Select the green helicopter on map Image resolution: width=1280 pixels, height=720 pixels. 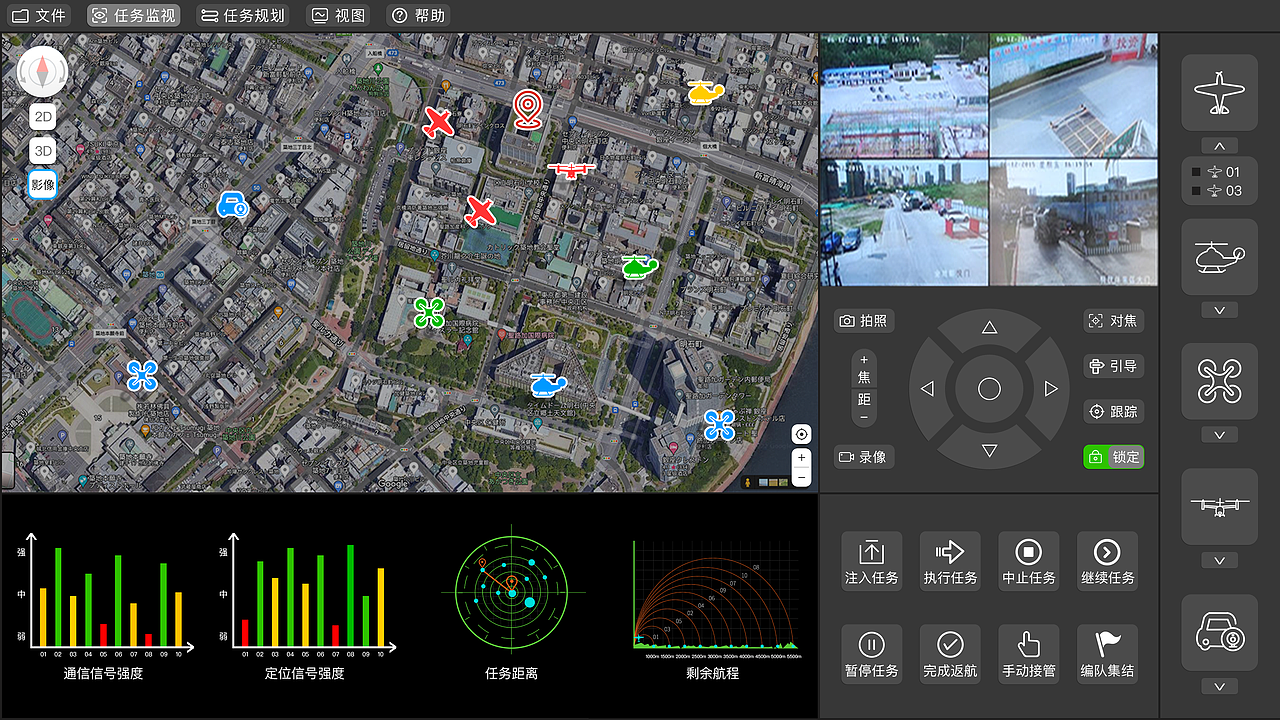(639, 266)
